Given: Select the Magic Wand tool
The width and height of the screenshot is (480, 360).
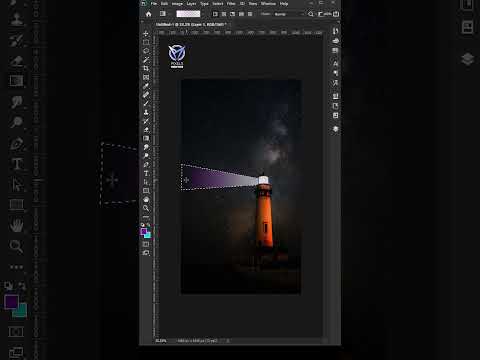Looking at the screenshot, I should point(146,60).
